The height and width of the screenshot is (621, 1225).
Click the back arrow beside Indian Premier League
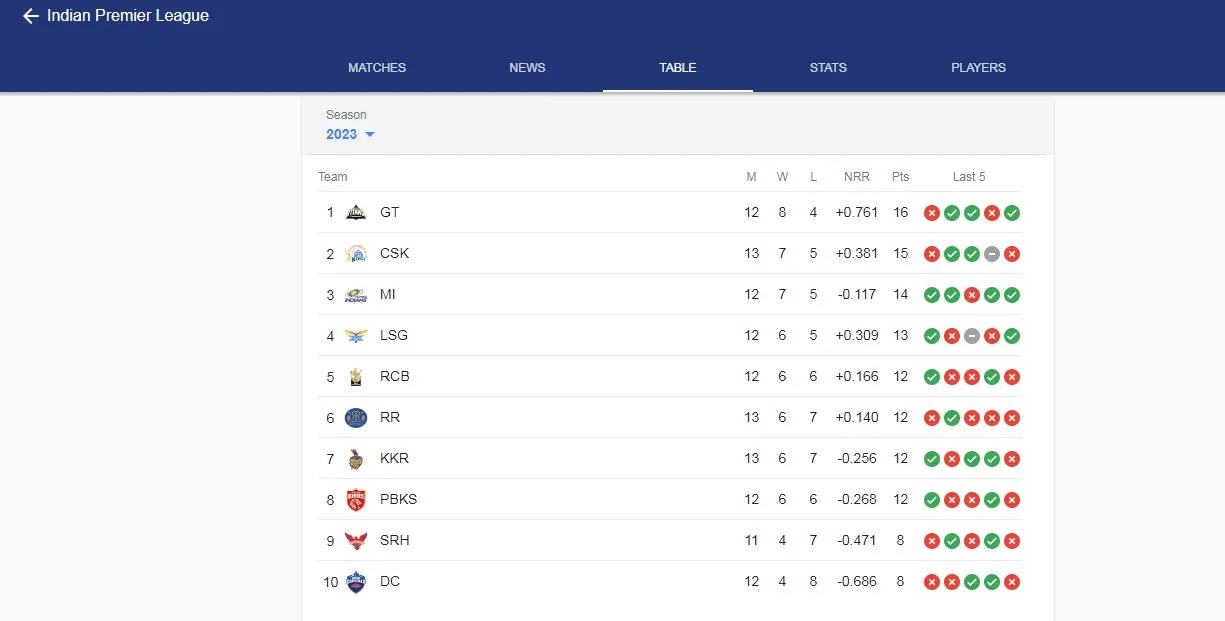[x=31, y=16]
